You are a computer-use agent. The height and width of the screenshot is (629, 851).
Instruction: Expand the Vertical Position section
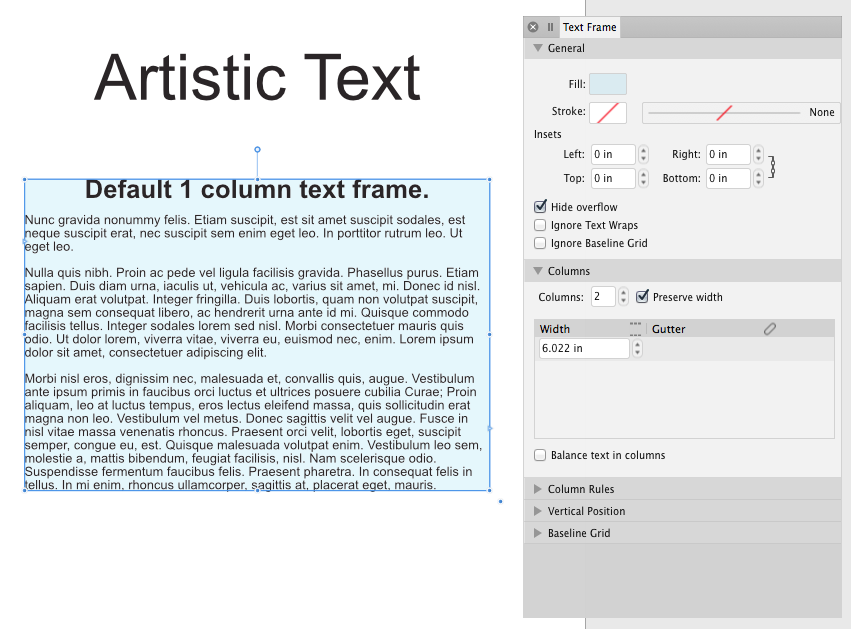(x=537, y=511)
